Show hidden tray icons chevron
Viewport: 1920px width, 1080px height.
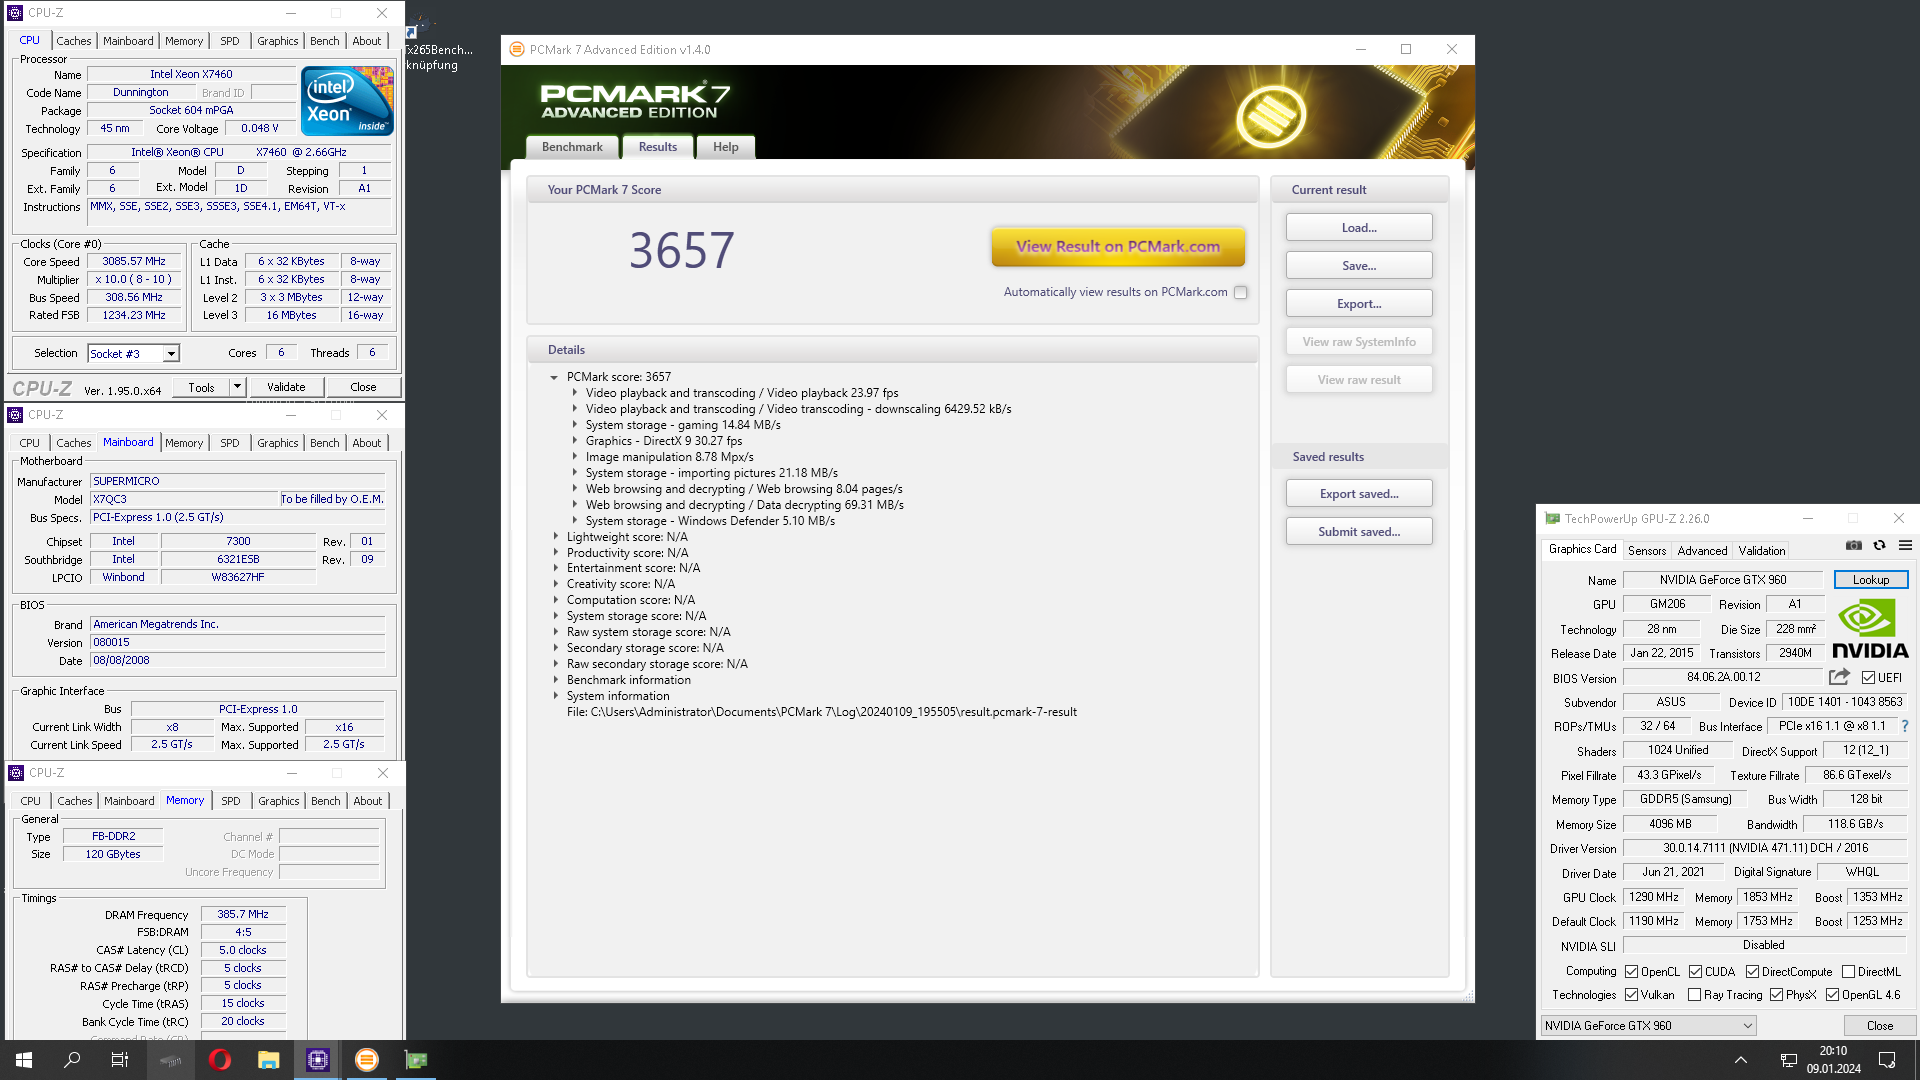pos(1741,1060)
